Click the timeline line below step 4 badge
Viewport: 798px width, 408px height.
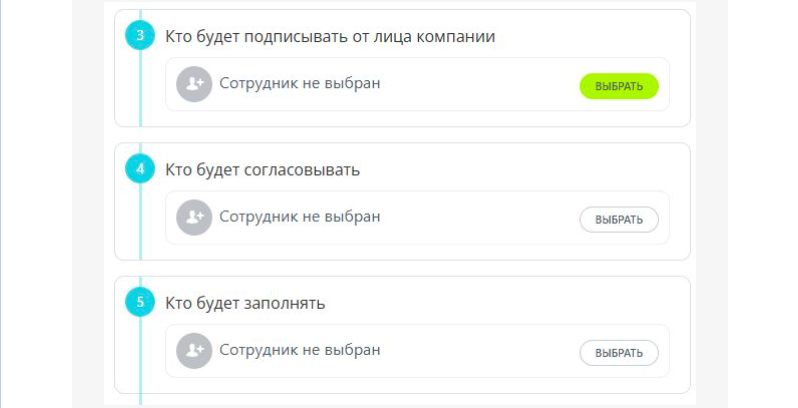tap(140, 221)
